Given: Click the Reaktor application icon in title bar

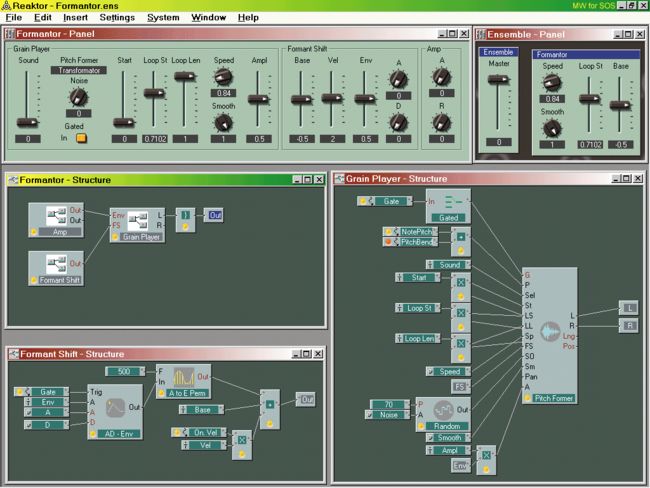Looking at the screenshot, I should point(6,5).
